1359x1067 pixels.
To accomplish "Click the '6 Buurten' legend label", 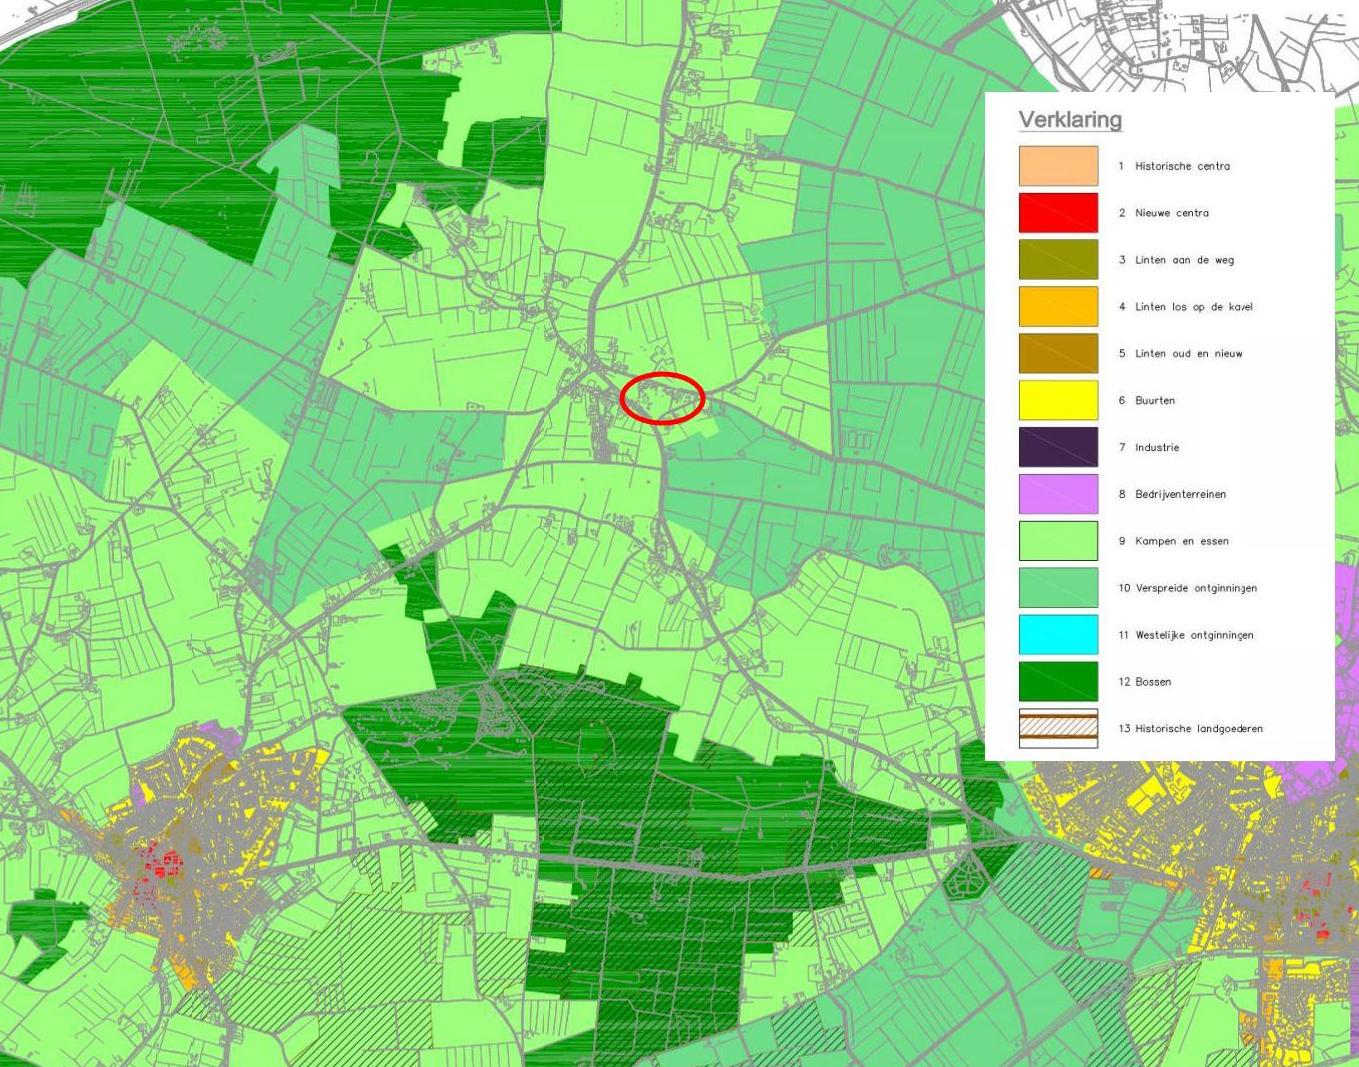I will click(1146, 400).
